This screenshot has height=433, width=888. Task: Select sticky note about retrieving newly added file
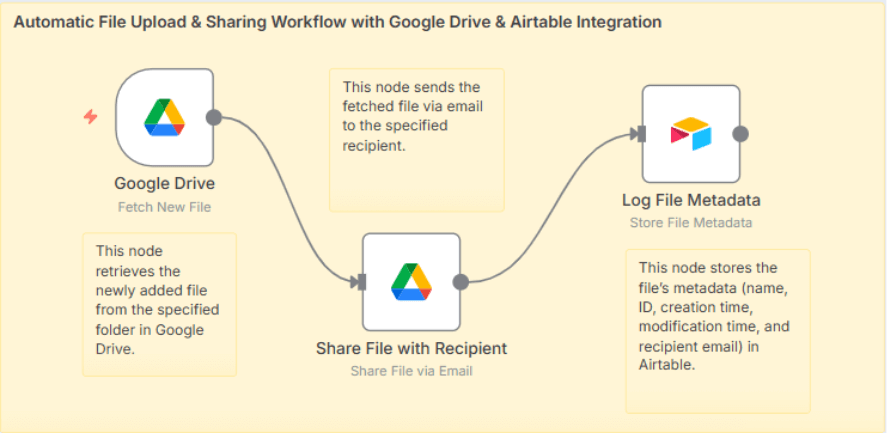159,305
